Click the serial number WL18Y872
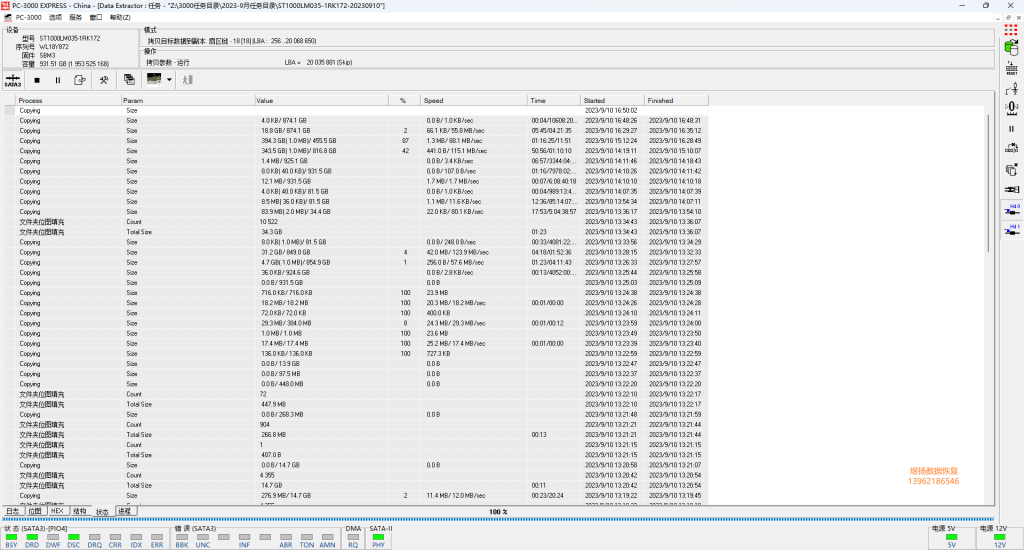Viewport: 1024px width, 550px height. [54, 47]
